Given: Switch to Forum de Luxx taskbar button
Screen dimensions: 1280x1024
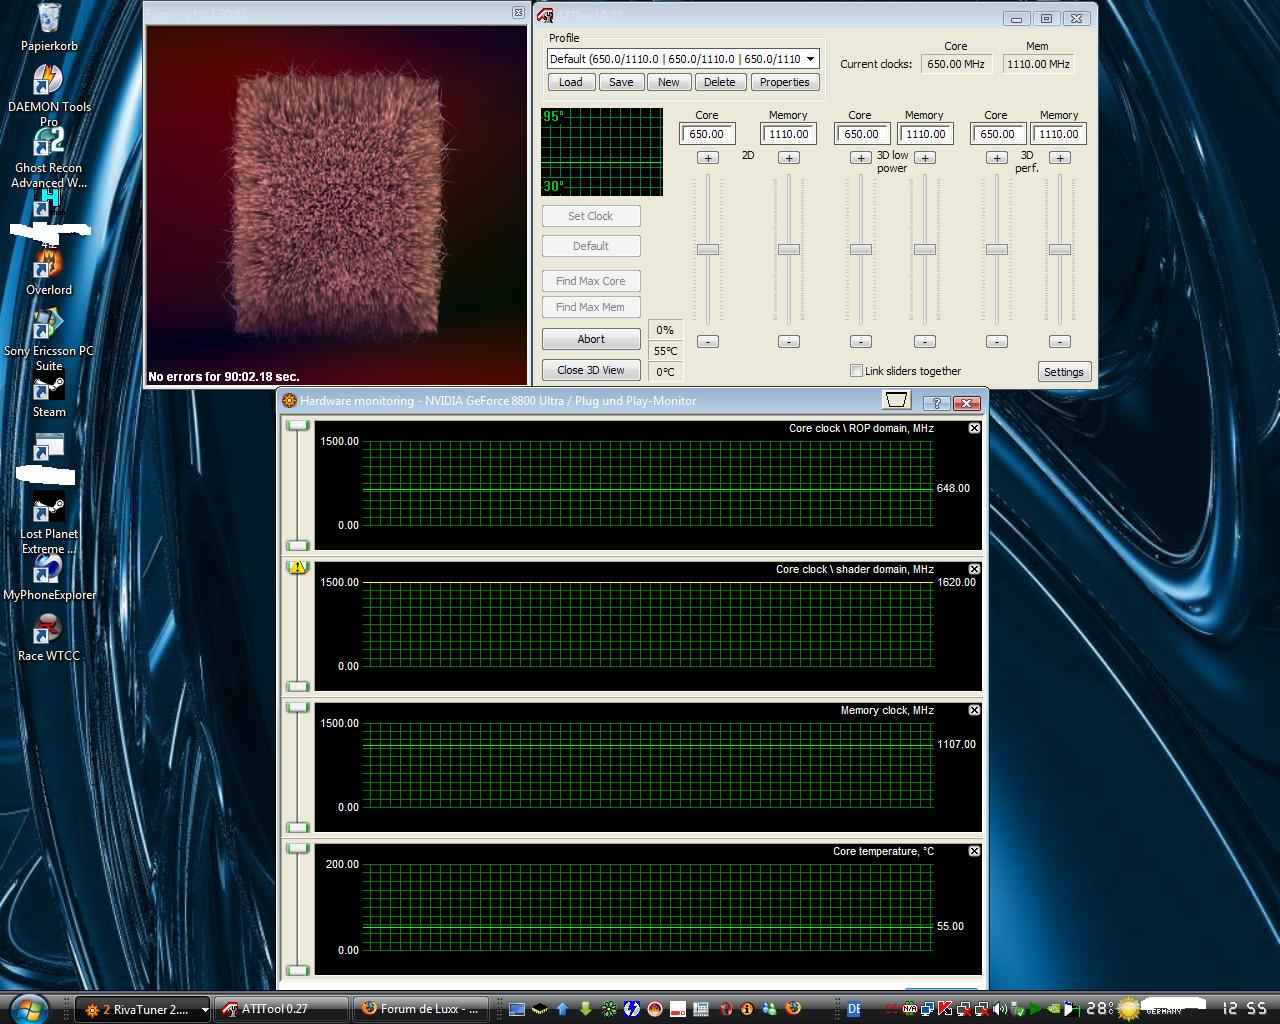Looking at the screenshot, I should [x=421, y=1009].
